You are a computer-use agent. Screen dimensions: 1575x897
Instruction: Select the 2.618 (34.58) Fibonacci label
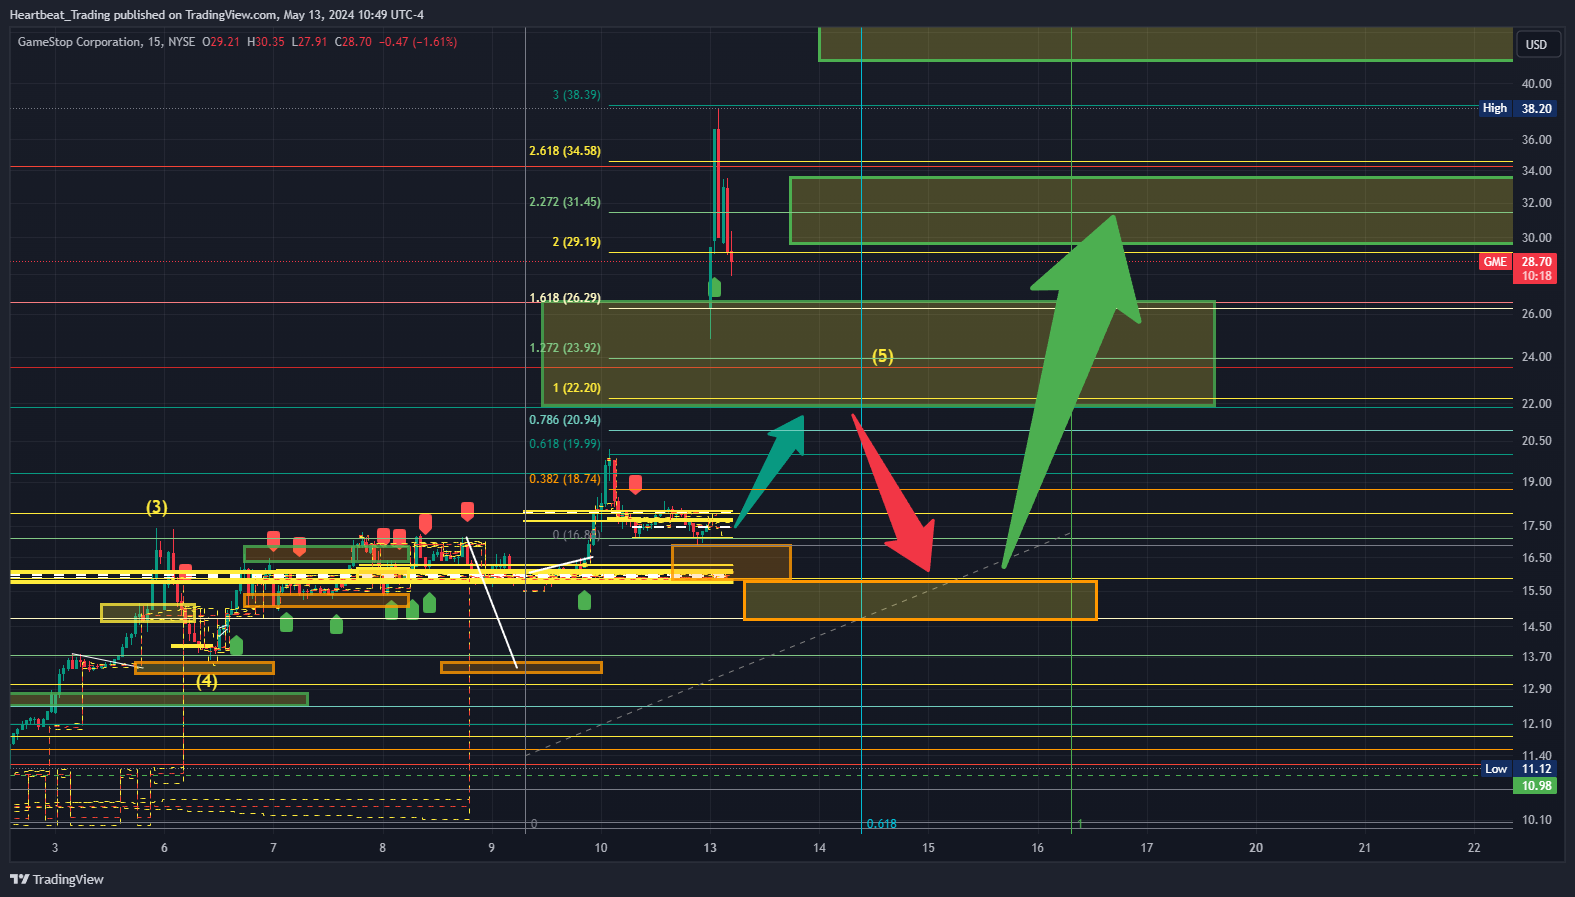click(x=565, y=151)
